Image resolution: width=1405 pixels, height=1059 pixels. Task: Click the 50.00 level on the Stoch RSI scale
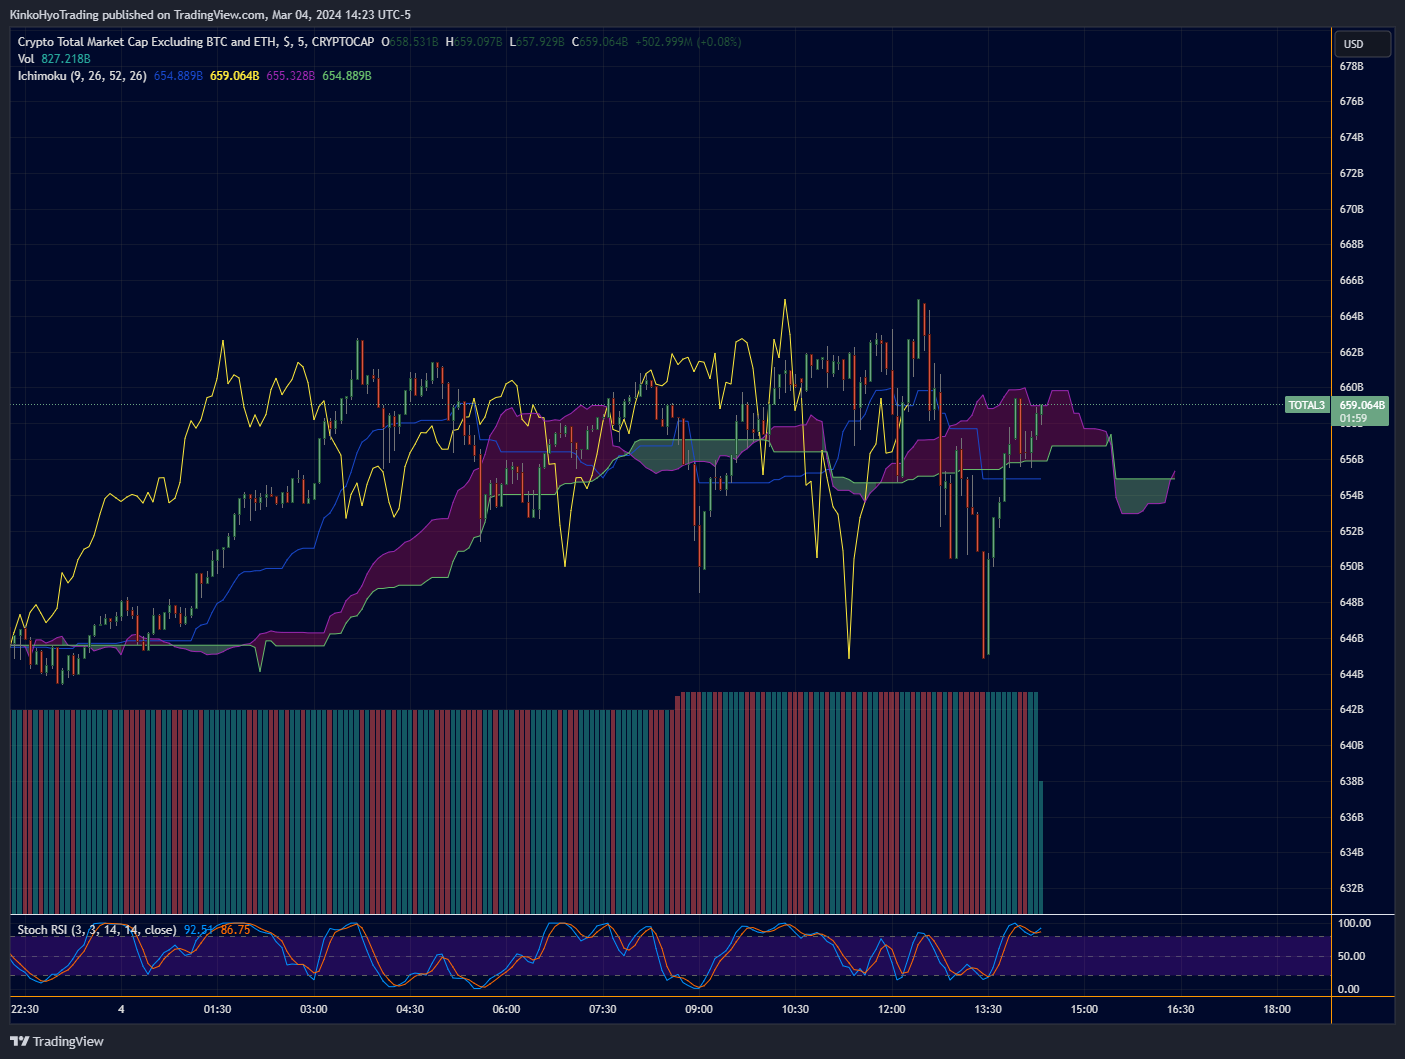[1352, 956]
